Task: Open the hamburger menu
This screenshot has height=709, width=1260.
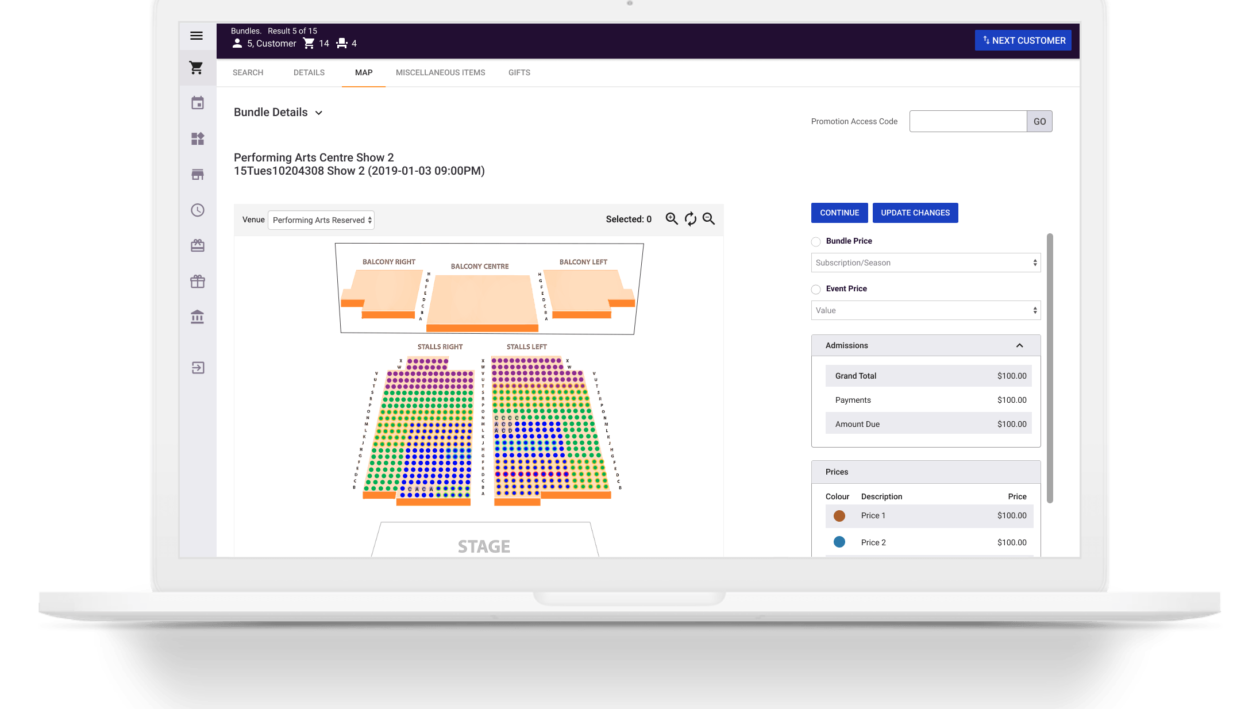Action: pos(197,36)
